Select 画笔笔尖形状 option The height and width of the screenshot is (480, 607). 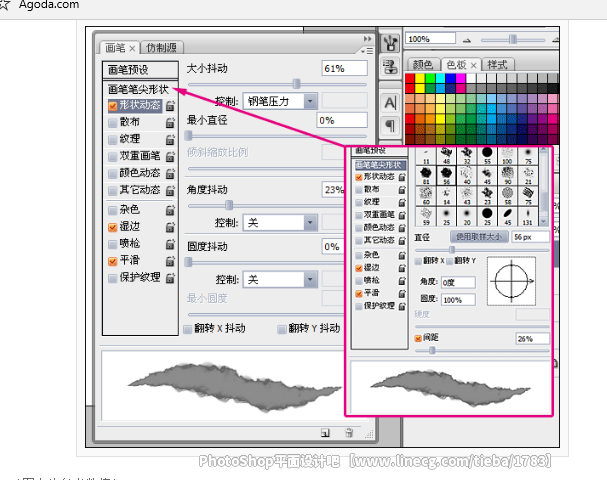138,89
